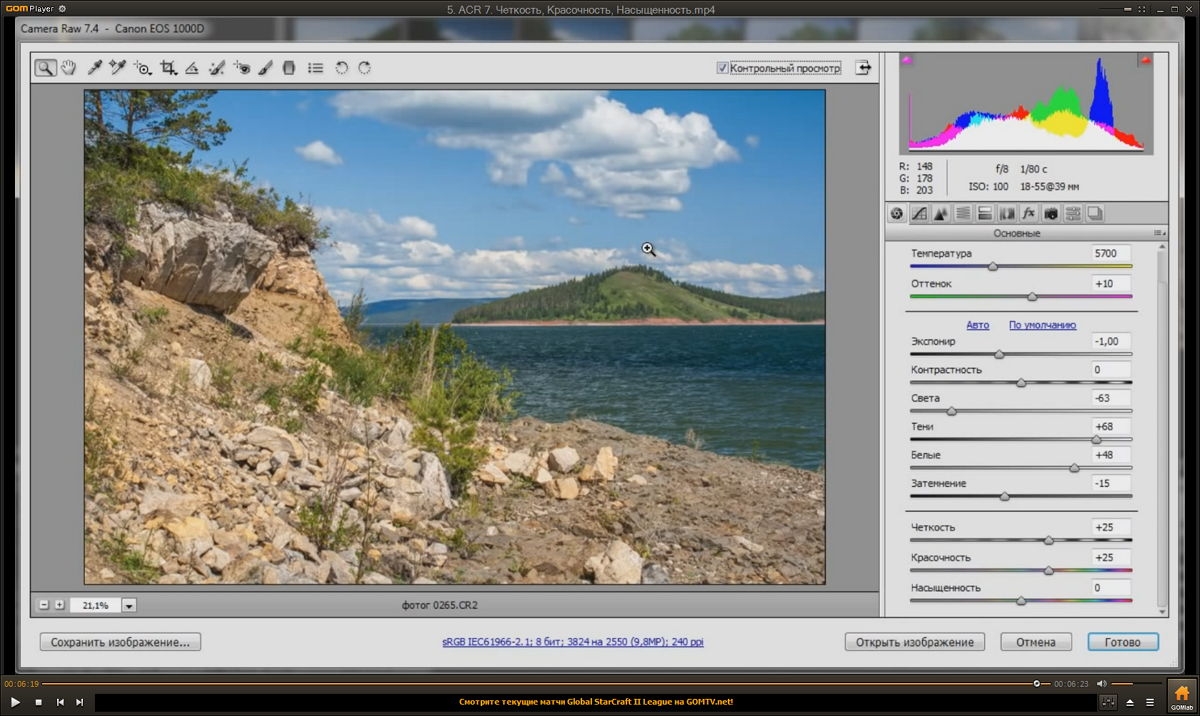Select the Hand tool
This screenshot has height=716, width=1200.
(69, 68)
